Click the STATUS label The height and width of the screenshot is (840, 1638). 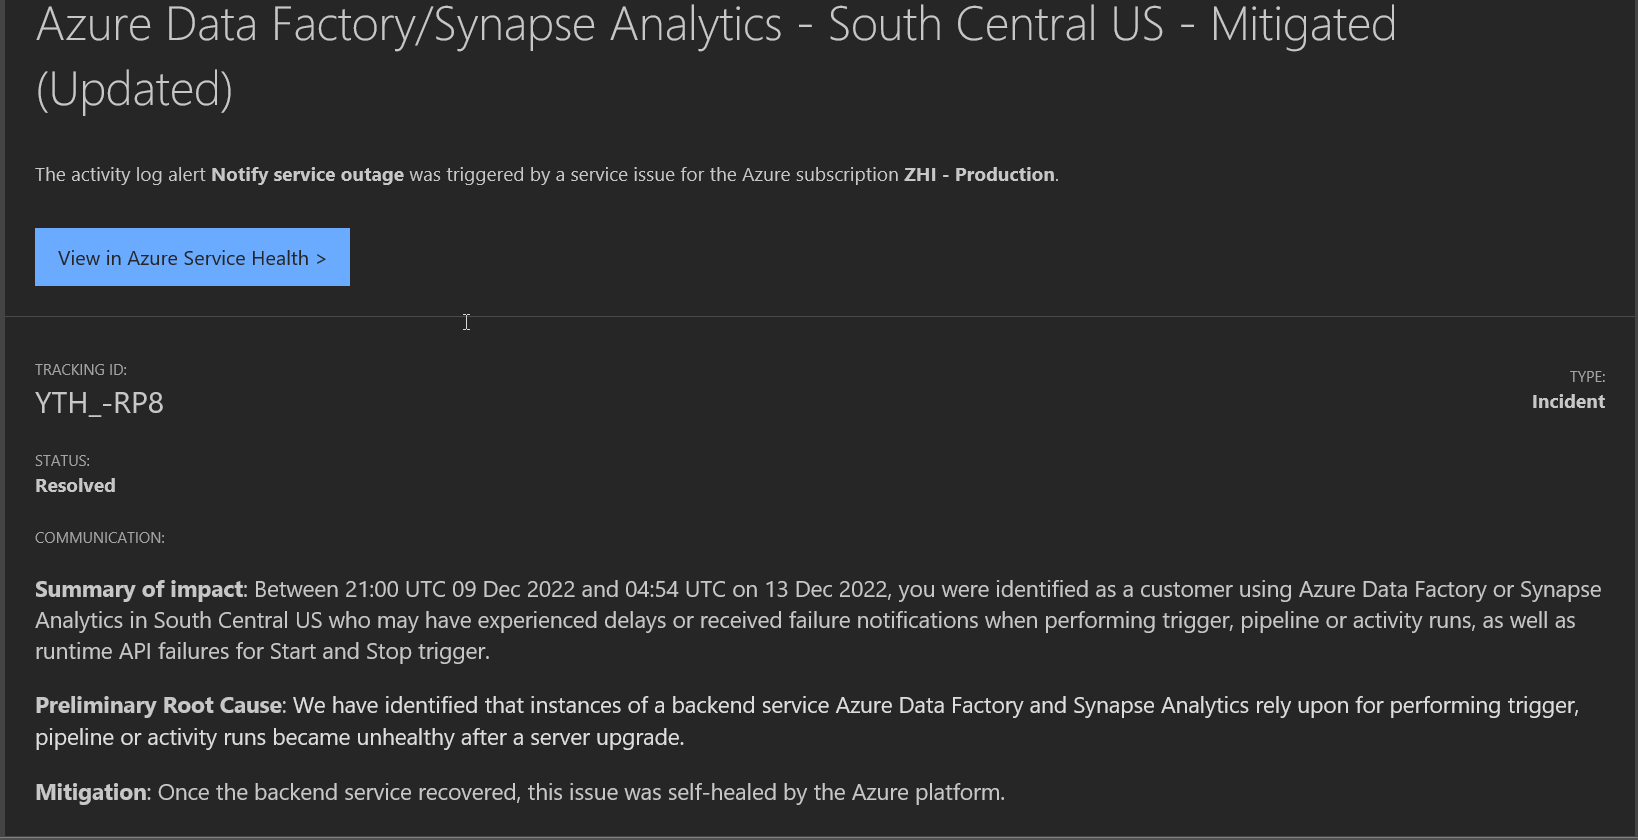point(62,461)
